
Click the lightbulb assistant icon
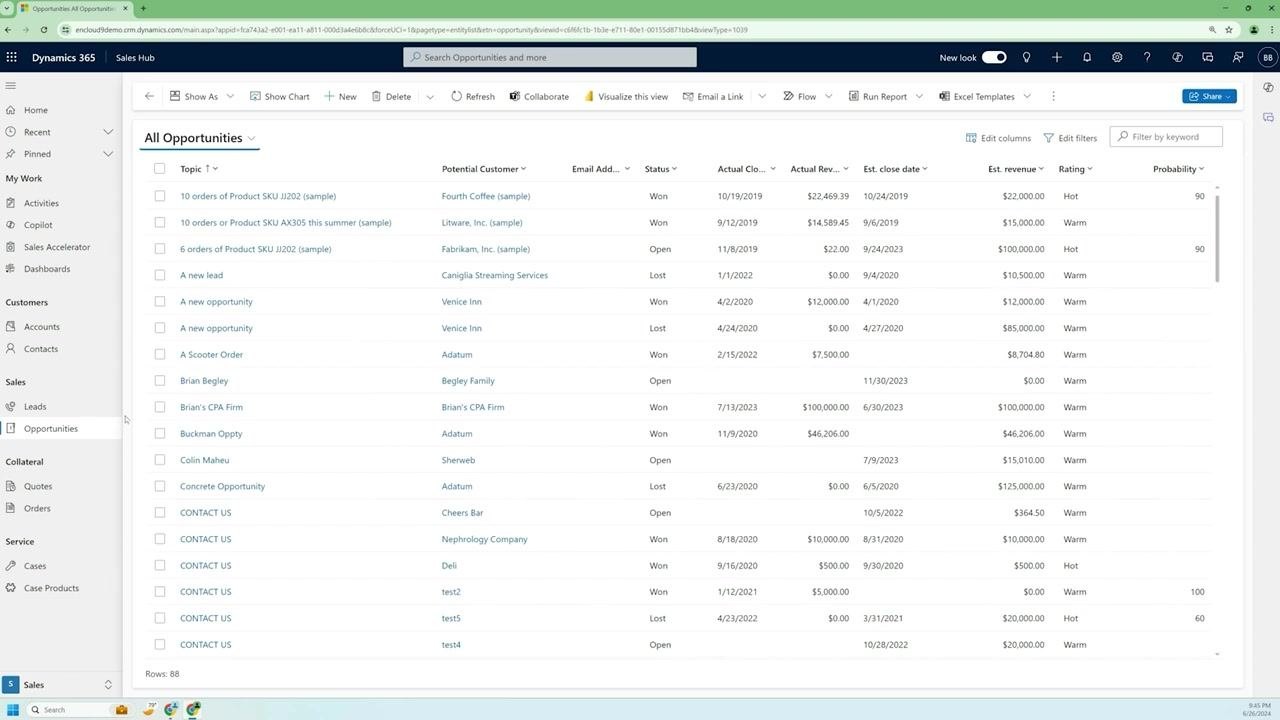pyautogui.click(x=1026, y=57)
